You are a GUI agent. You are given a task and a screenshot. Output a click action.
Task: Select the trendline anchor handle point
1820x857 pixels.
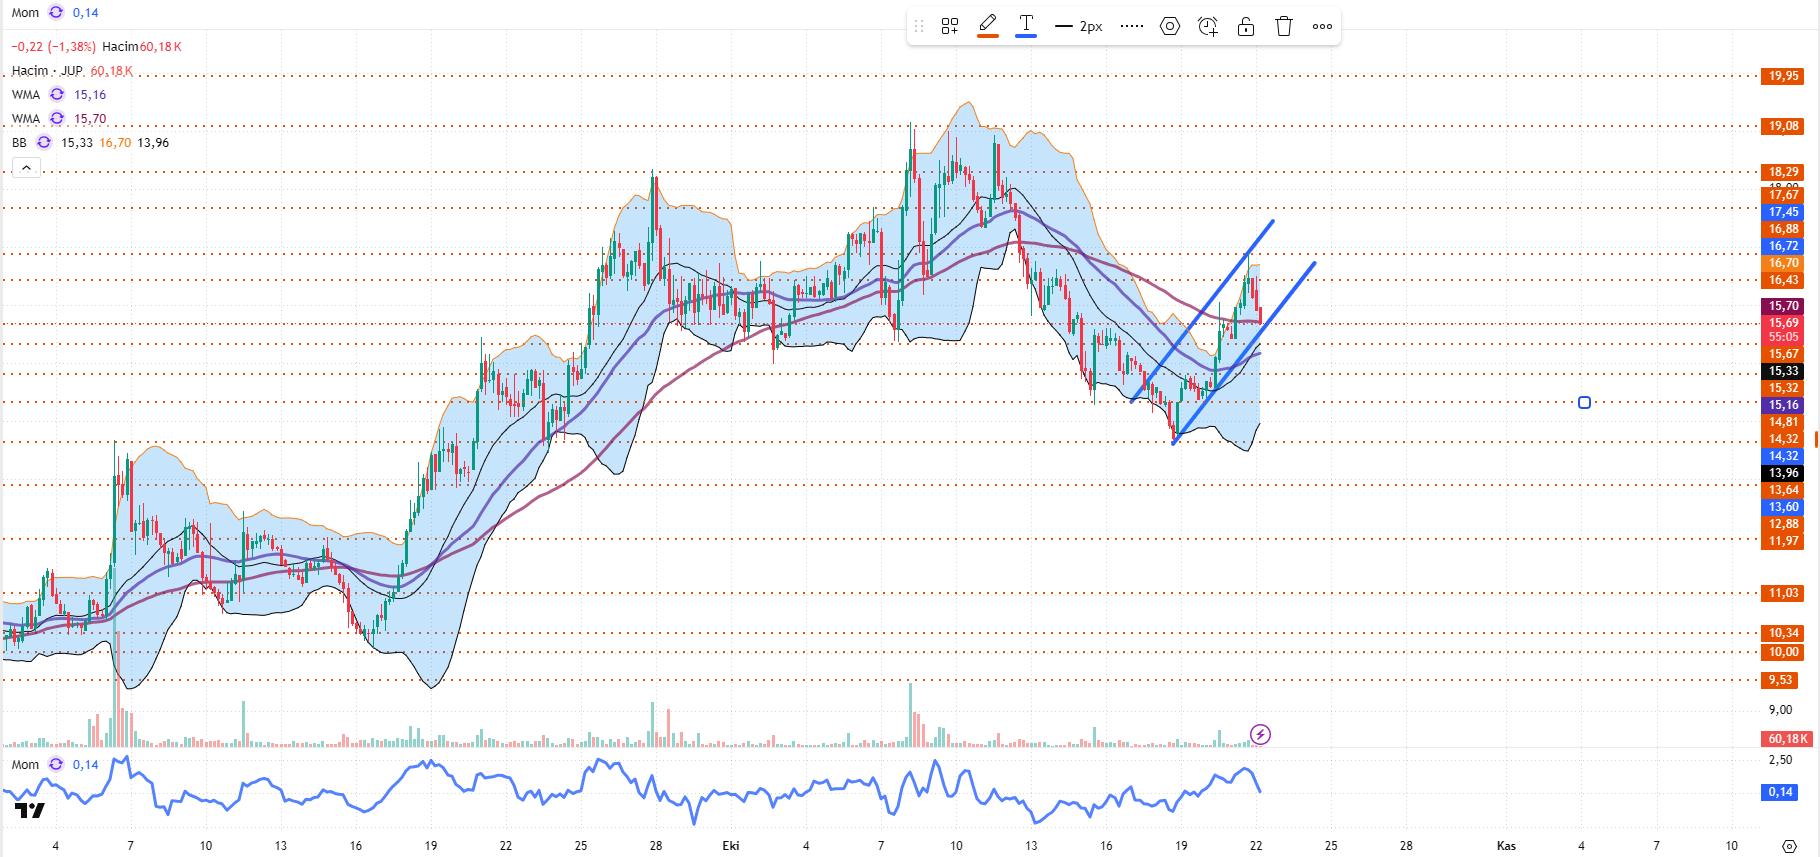[x=1584, y=403]
